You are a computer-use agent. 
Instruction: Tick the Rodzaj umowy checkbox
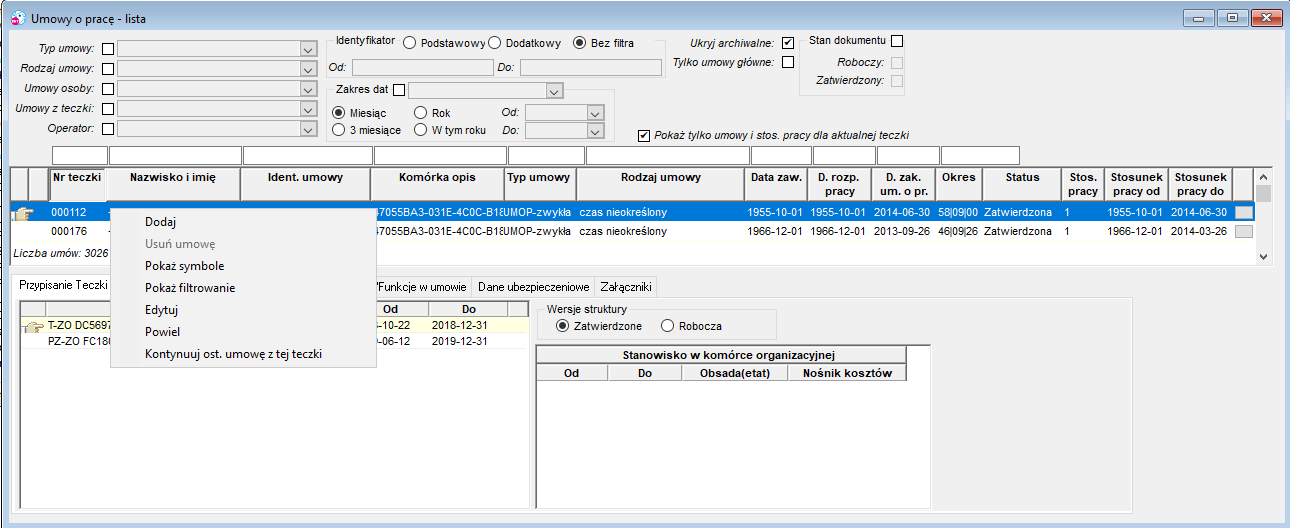click(x=108, y=69)
